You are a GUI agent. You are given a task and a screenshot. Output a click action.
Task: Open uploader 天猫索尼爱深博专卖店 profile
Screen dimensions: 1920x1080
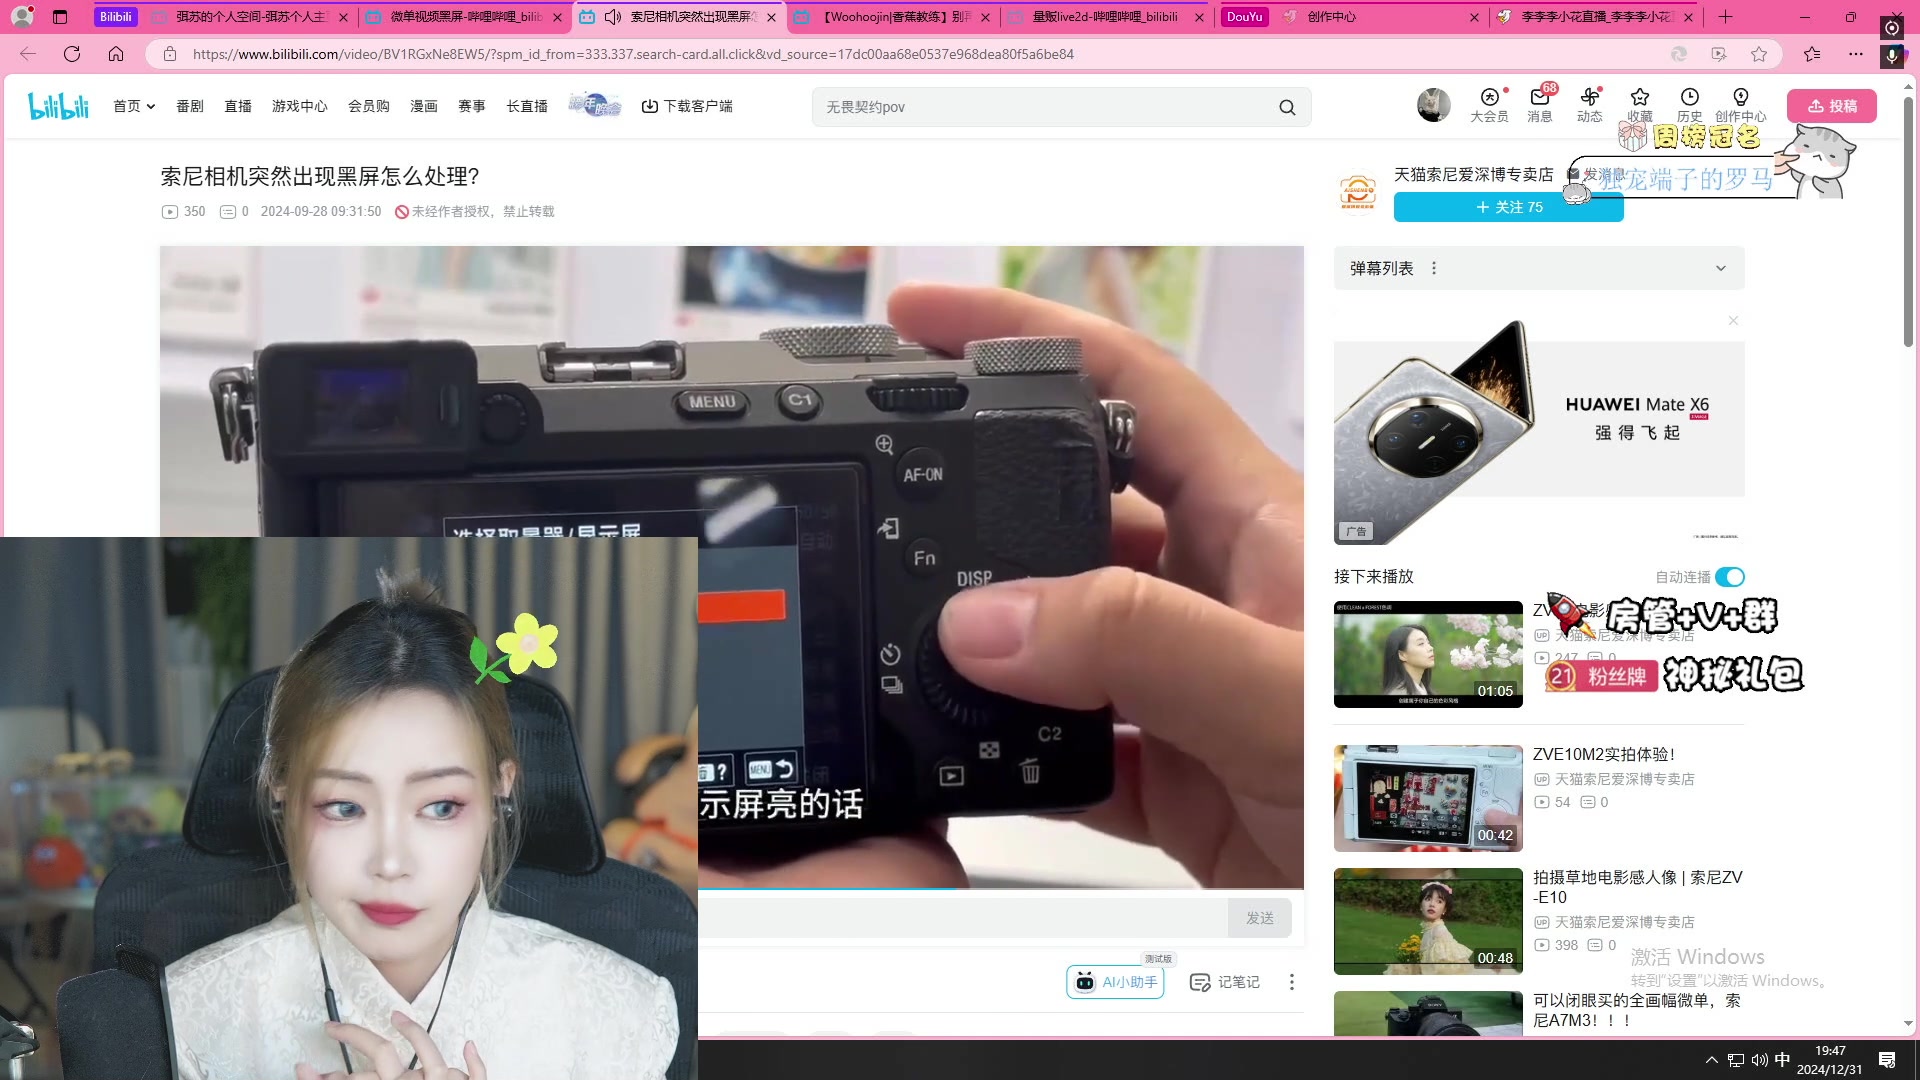coord(1473,175)
